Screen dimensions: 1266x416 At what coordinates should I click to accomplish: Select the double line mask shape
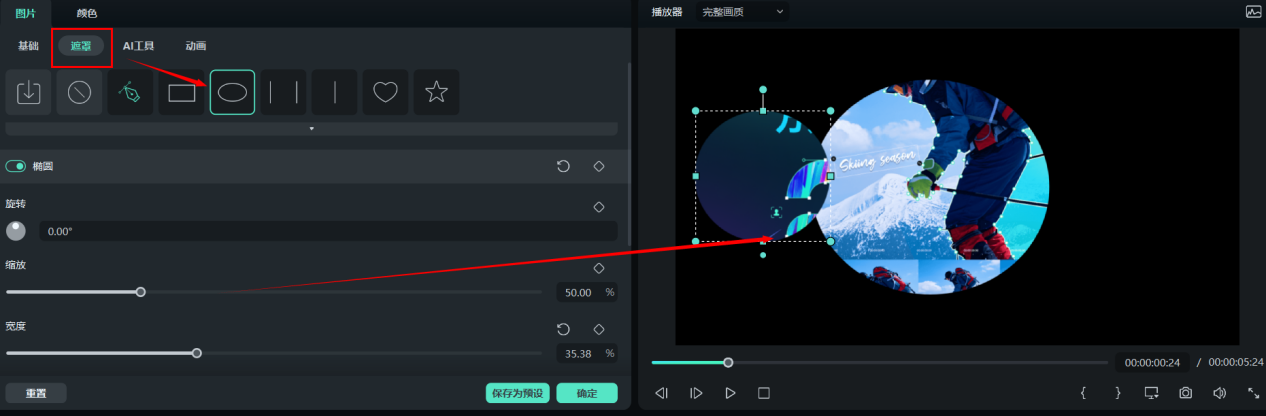pyautogui.click(x=284, y=92)
